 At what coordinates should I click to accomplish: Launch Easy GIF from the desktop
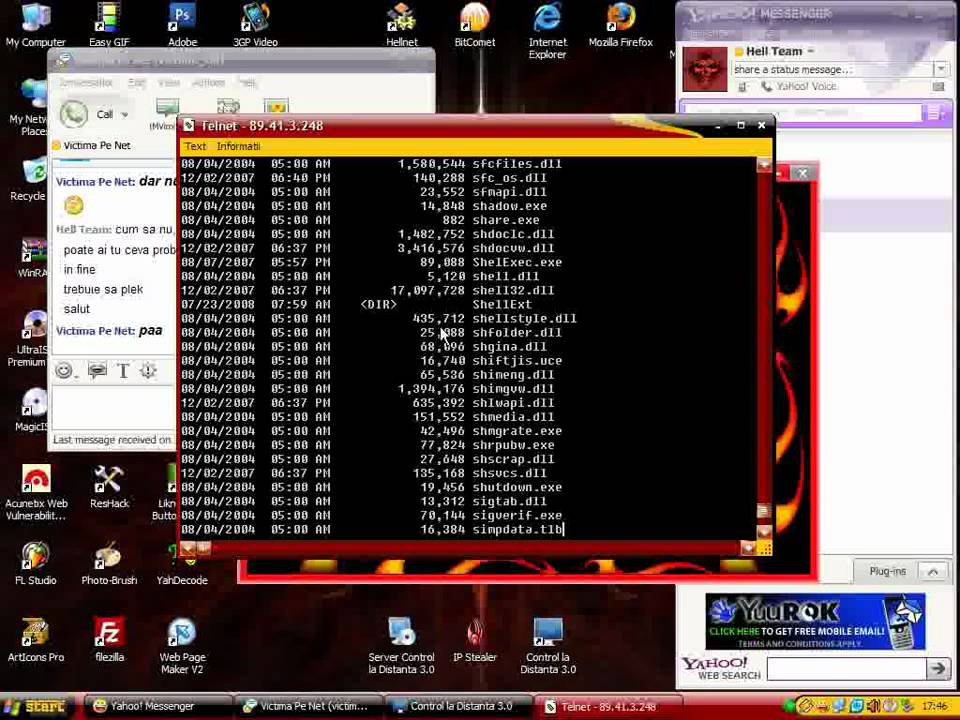click(x=108, y=24)
